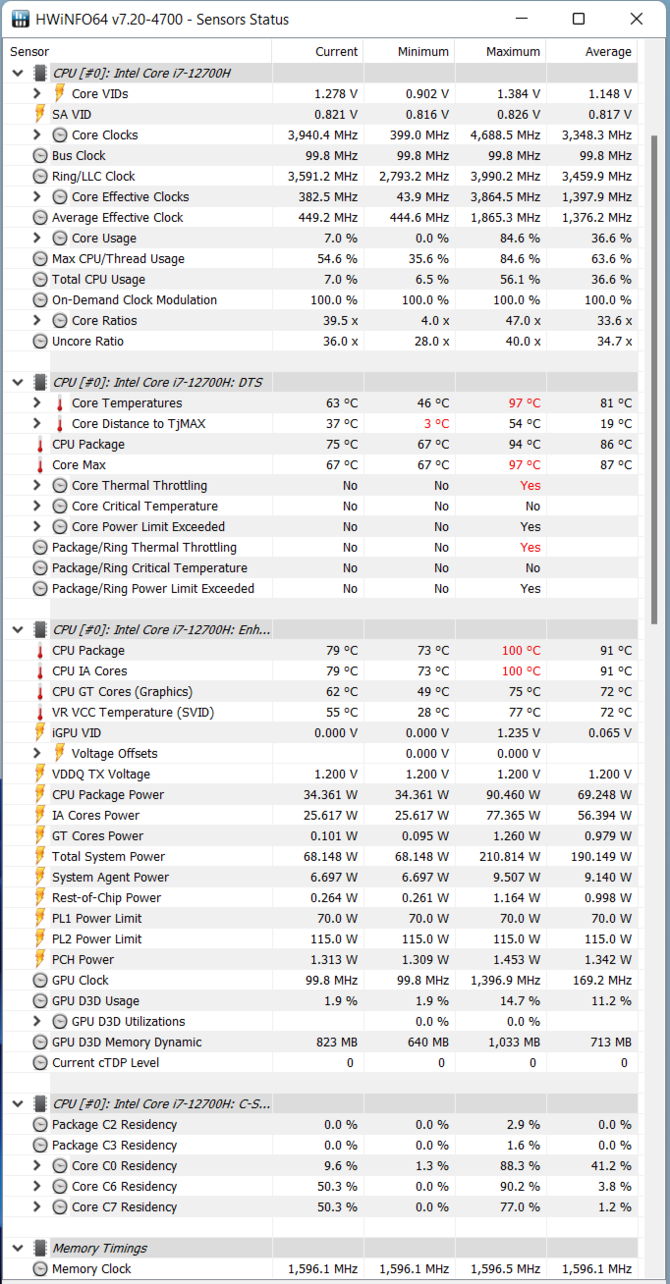This screenshot has width=670, height=1284.
Task: Expand the Voltage Offsets row
Action: pyautogui.click(x=37, y=753)
